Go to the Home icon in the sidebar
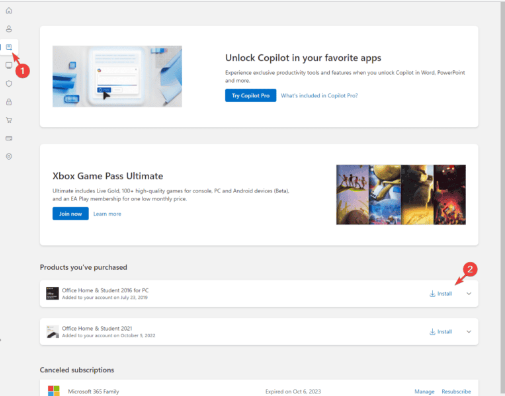The image size is (505, 396). coord(9,11)
